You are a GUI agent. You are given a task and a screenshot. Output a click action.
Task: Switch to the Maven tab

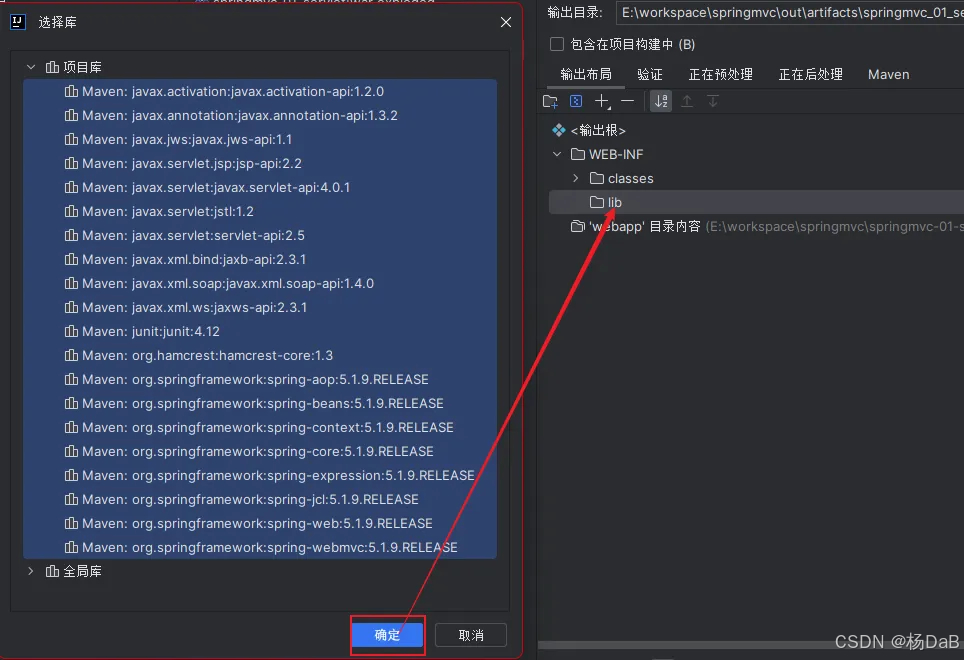click(888, 74)
